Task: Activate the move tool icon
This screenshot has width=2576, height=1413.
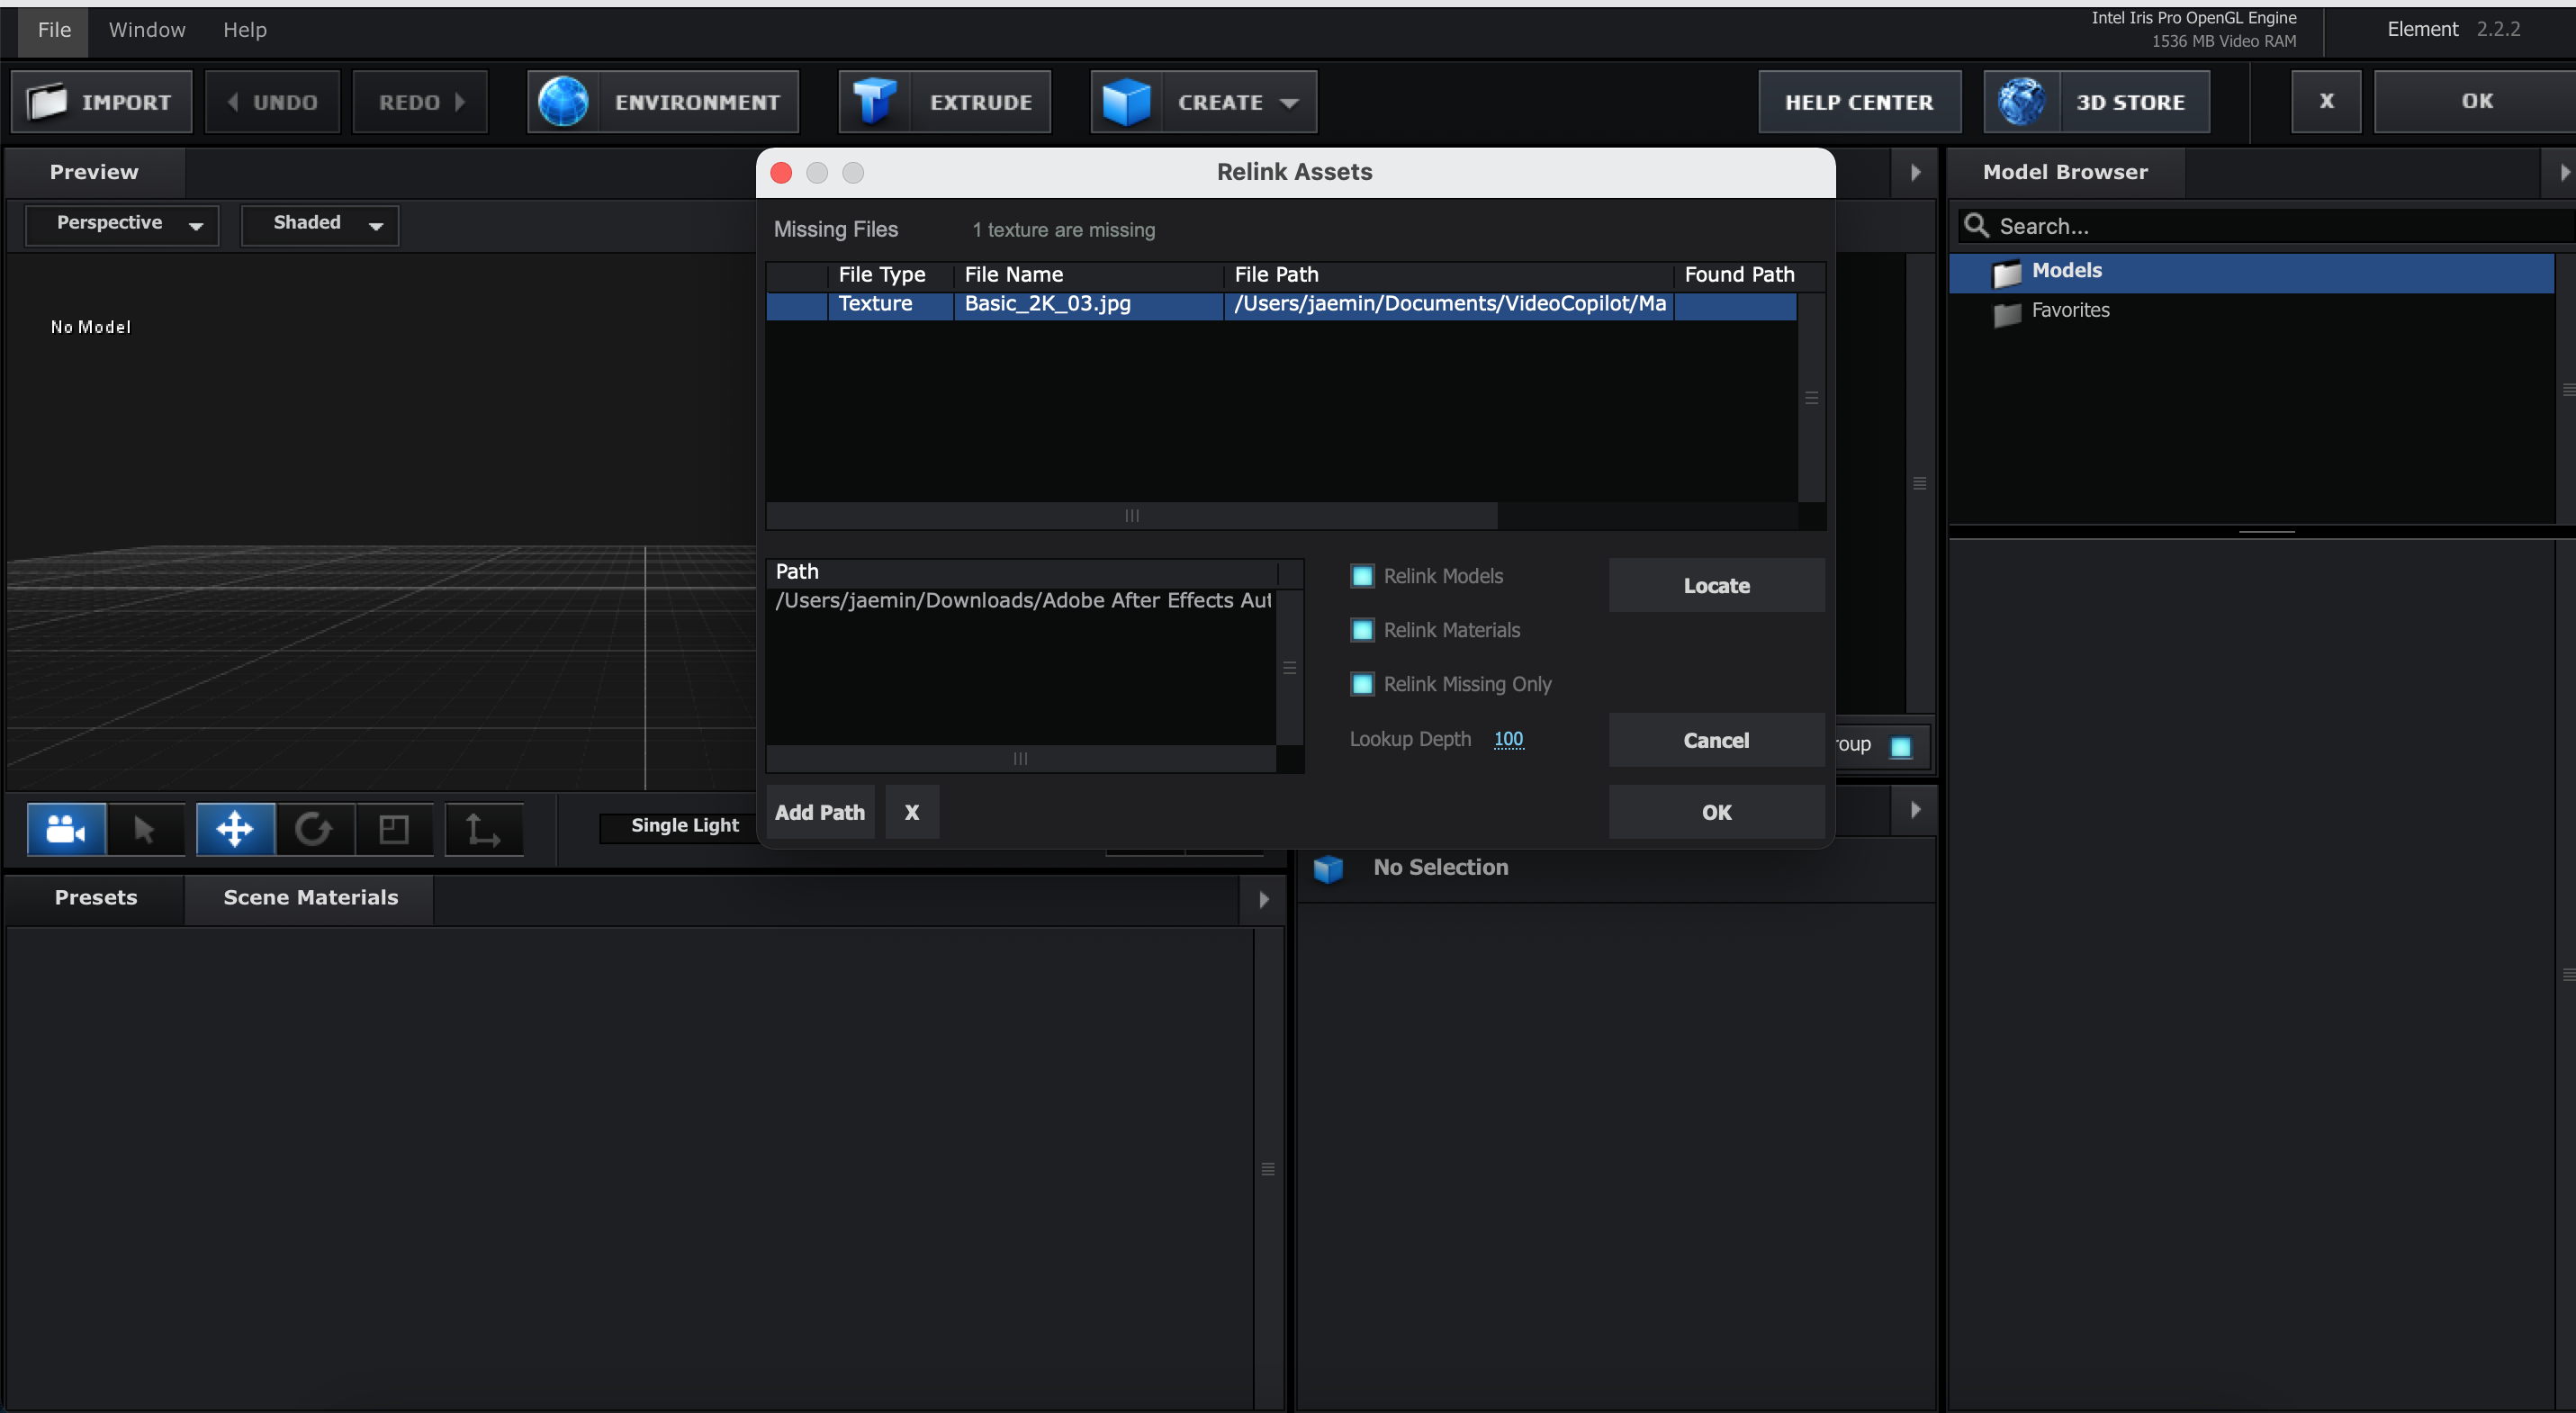Action: pyautogui.click(x=235, y=829)
